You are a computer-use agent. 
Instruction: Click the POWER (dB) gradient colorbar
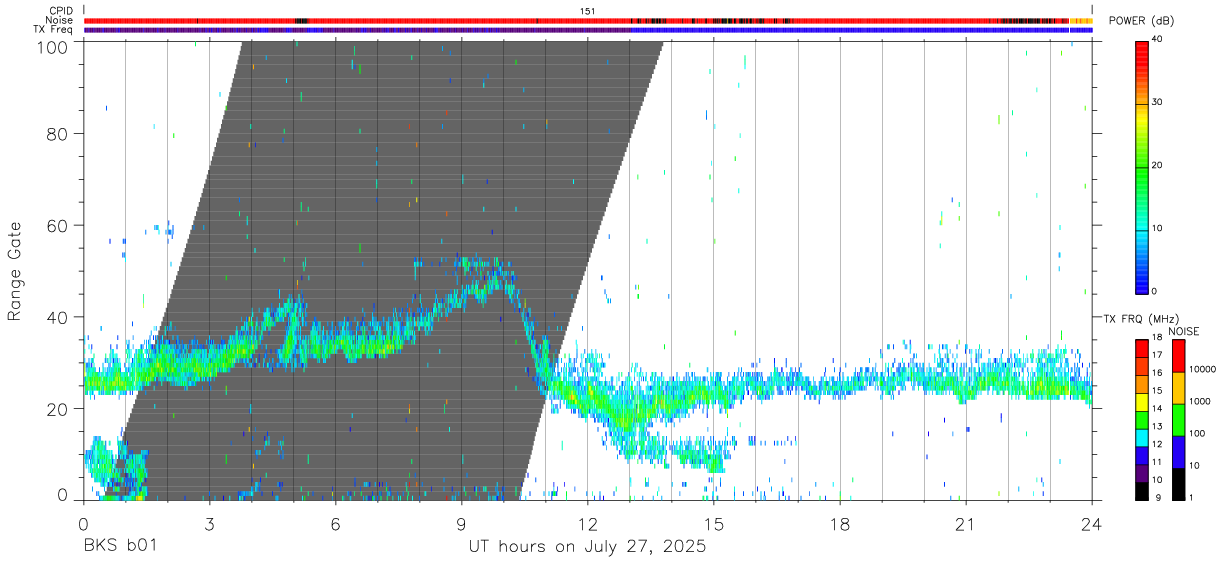[1142, 166]
